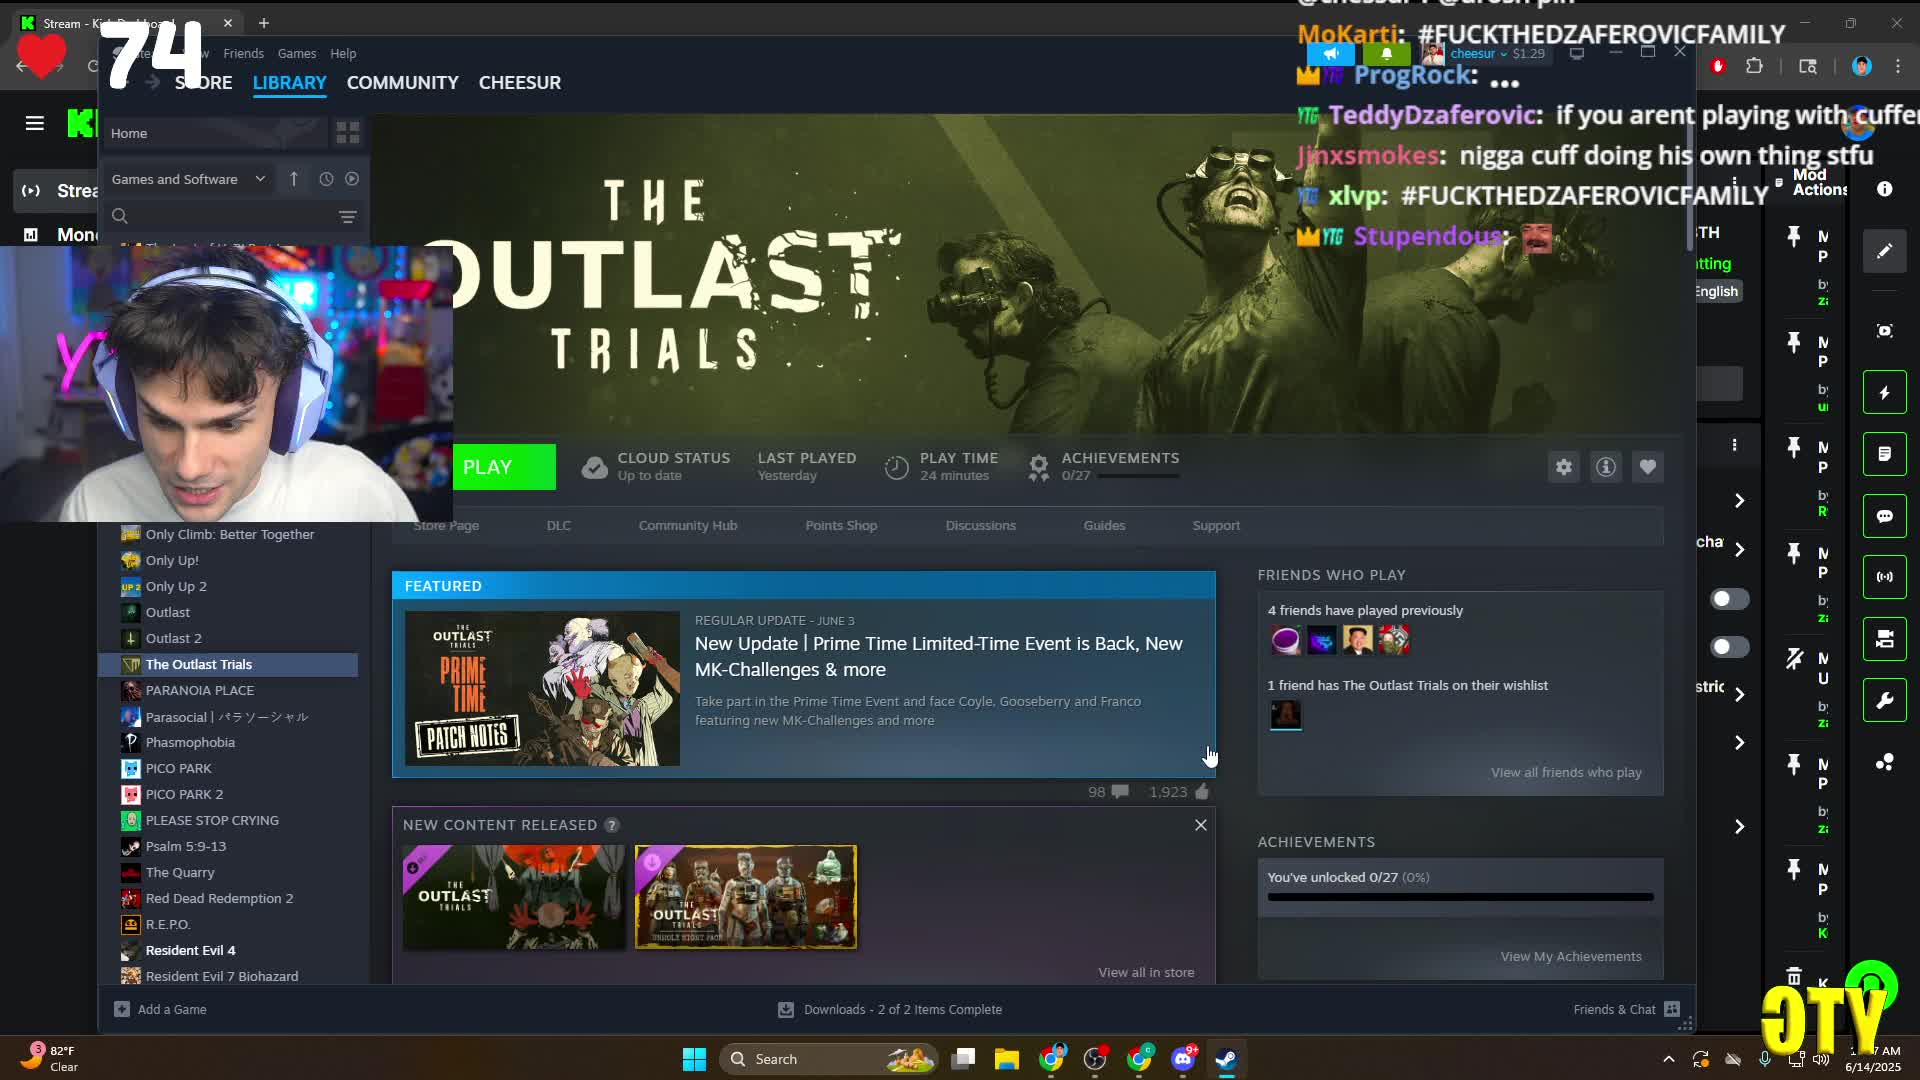This screenshot has width=1920, height=1080.
Task: Open Downloads status at bottom bar
Action: [890, 1010]
